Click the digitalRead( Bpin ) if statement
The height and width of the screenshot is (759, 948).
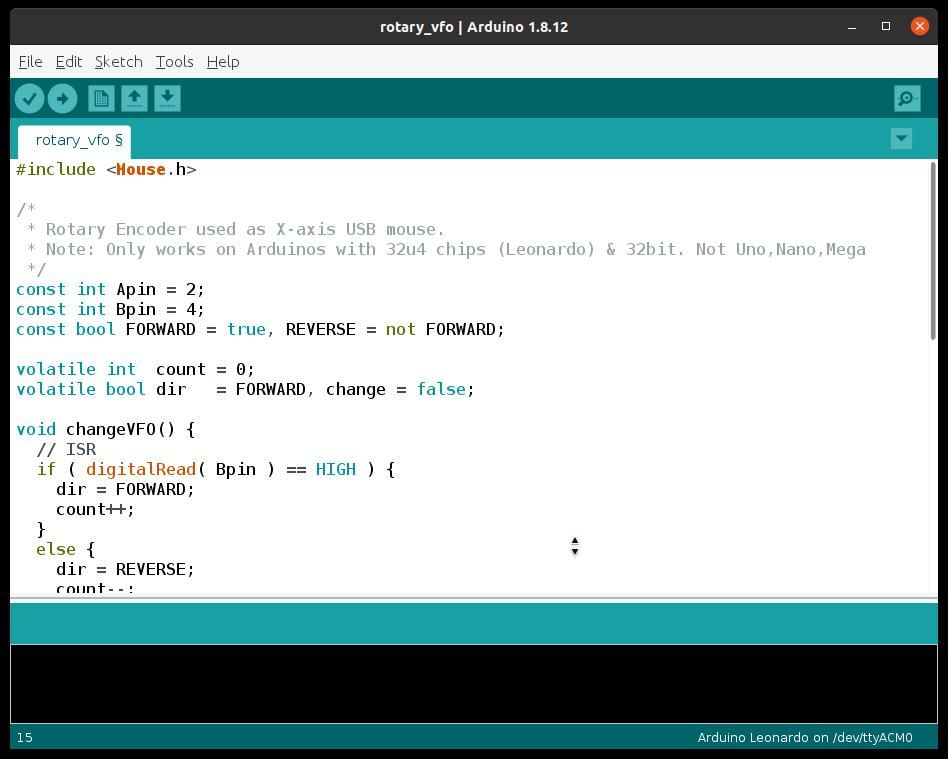click(x=216, y=469)
